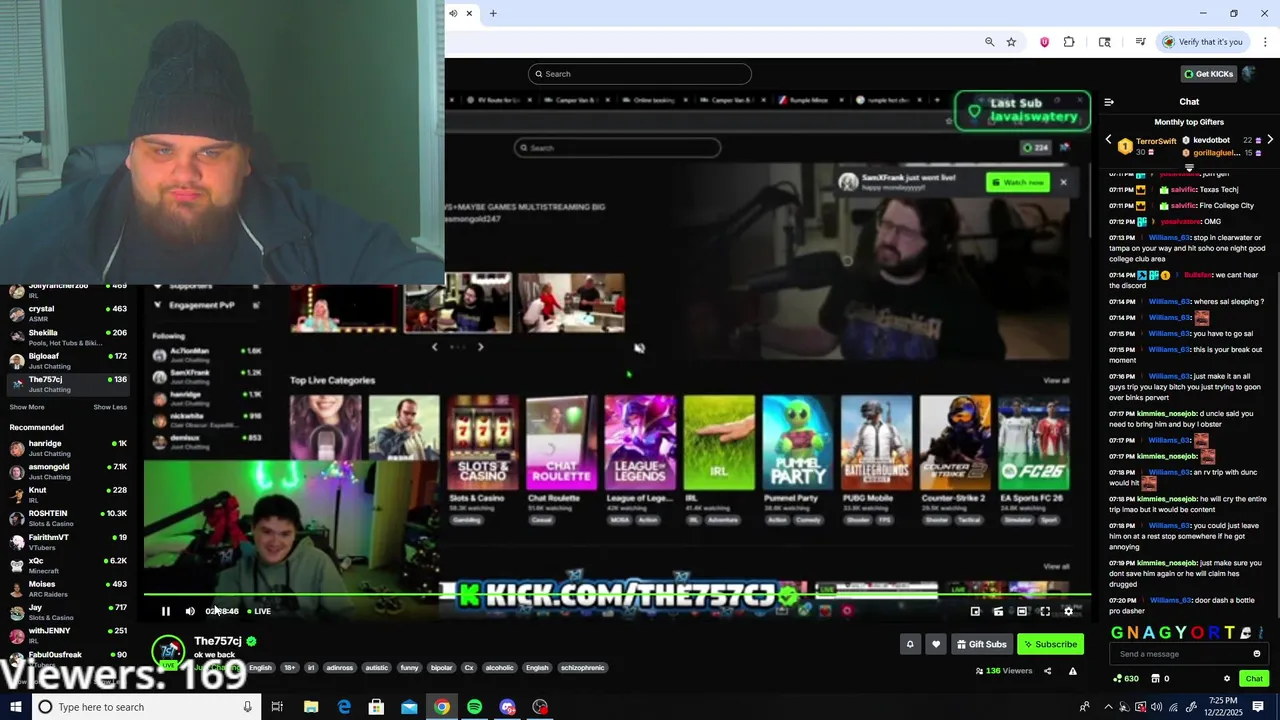The height and width of the screenshot is (720, 1280).
Task: Toggle the notification bell for The757cj
Action: click(x=910, y=644)
